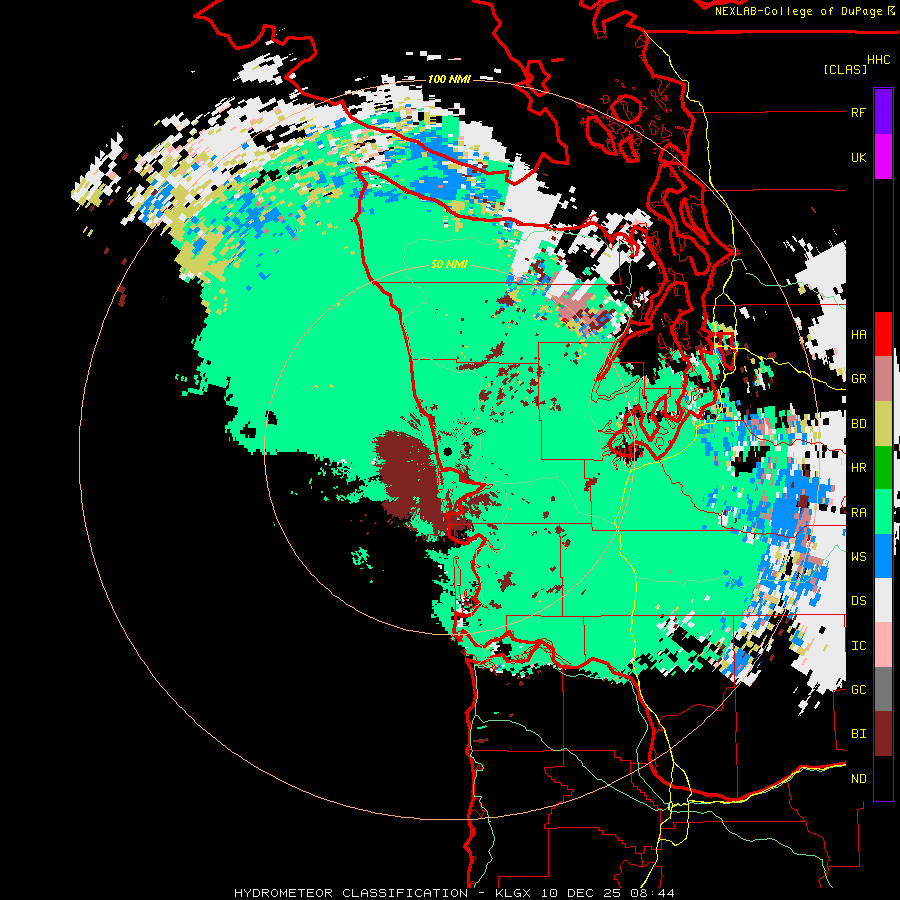Click the IC legend label
Image resolution: width=900 pixels, height=900 pixels.
pos(858,646)
